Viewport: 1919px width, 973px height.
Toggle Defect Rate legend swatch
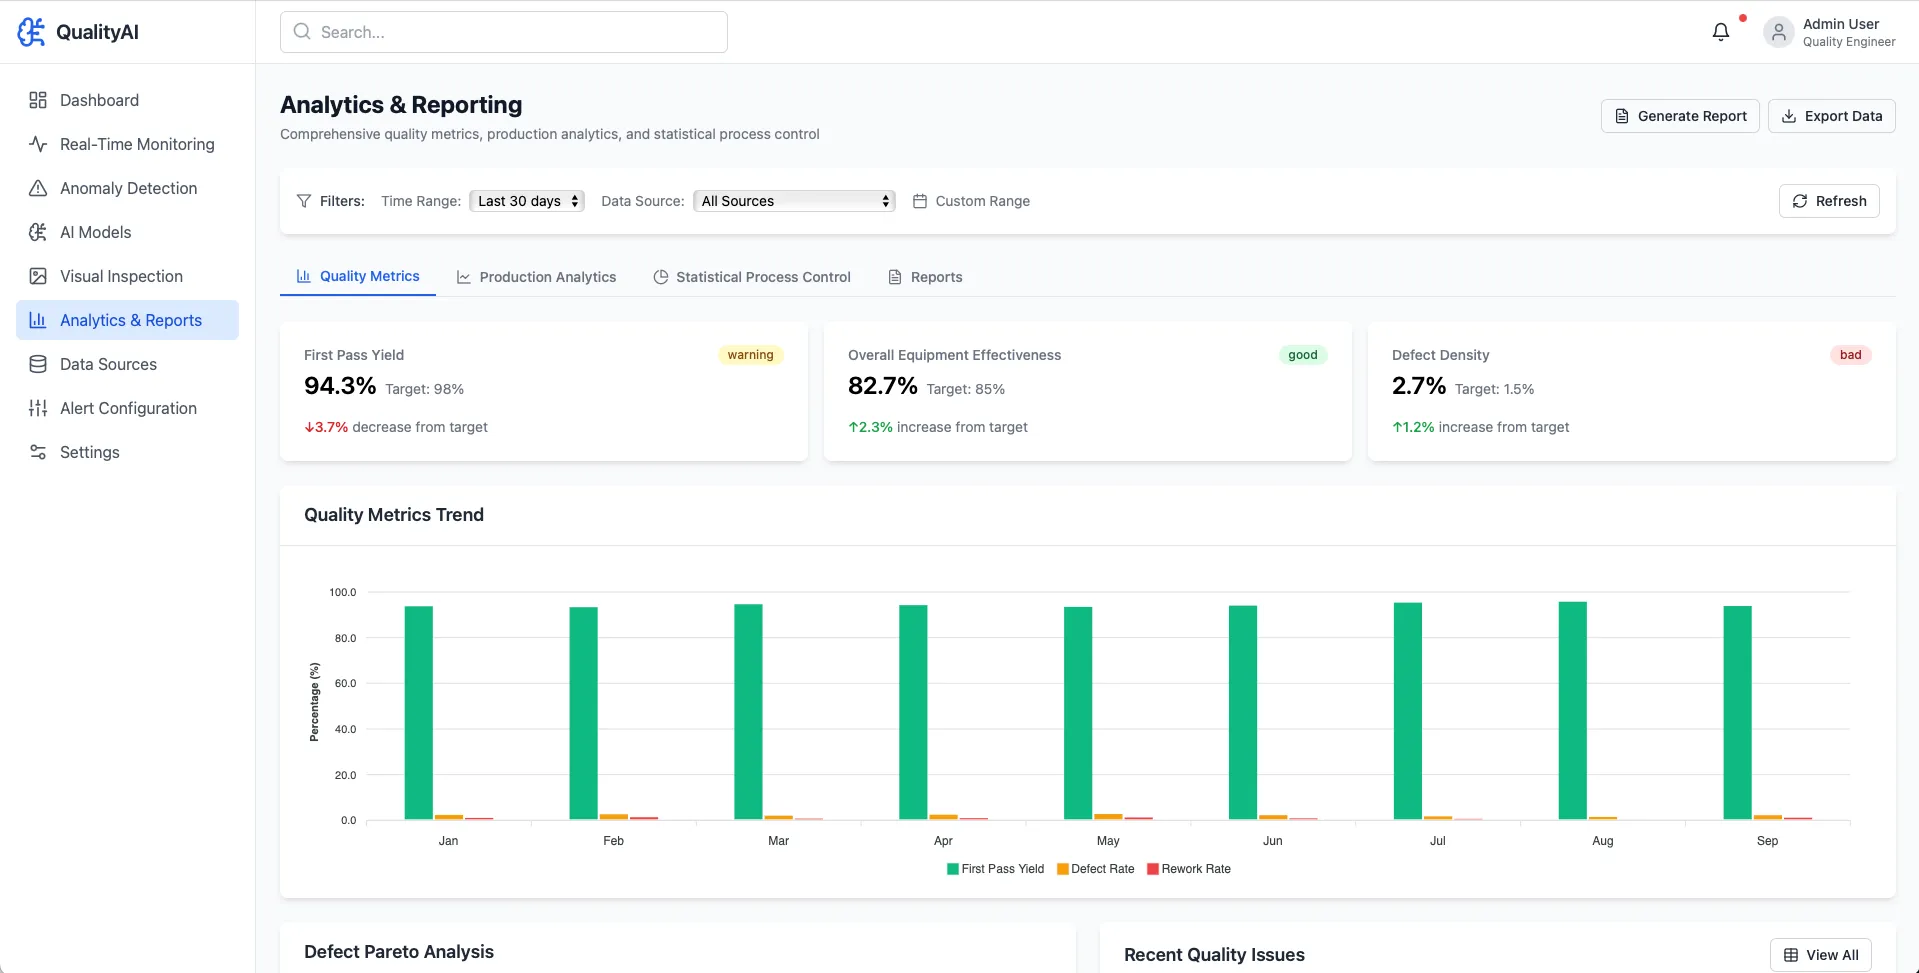tap(1063, 869)
